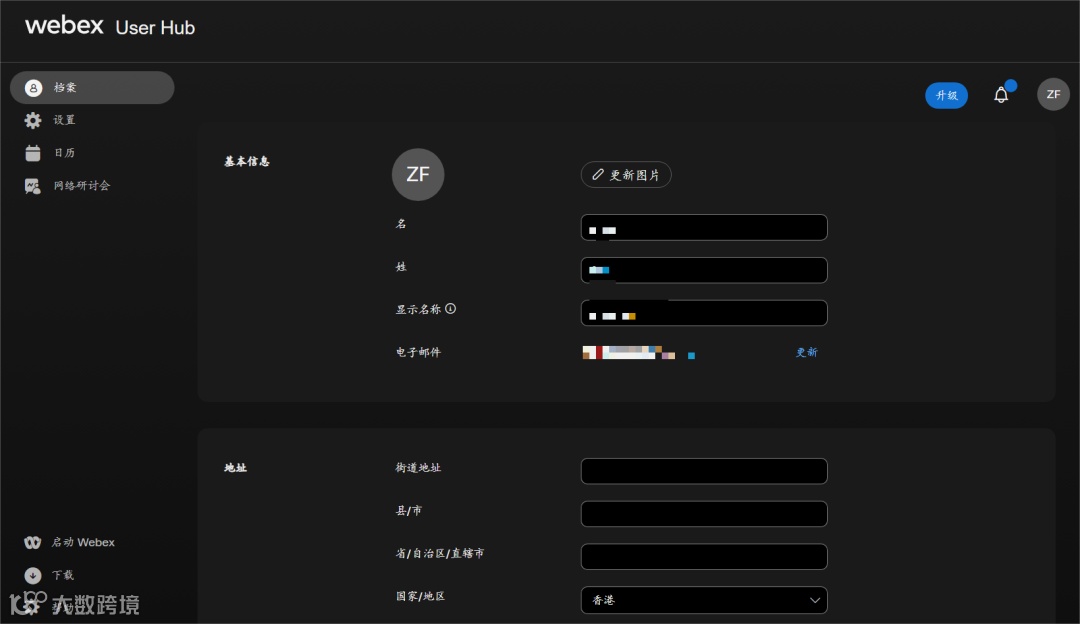Click 更新图片 update picture button
Viewport: 1080px width, 624px height.
[626, 175]
